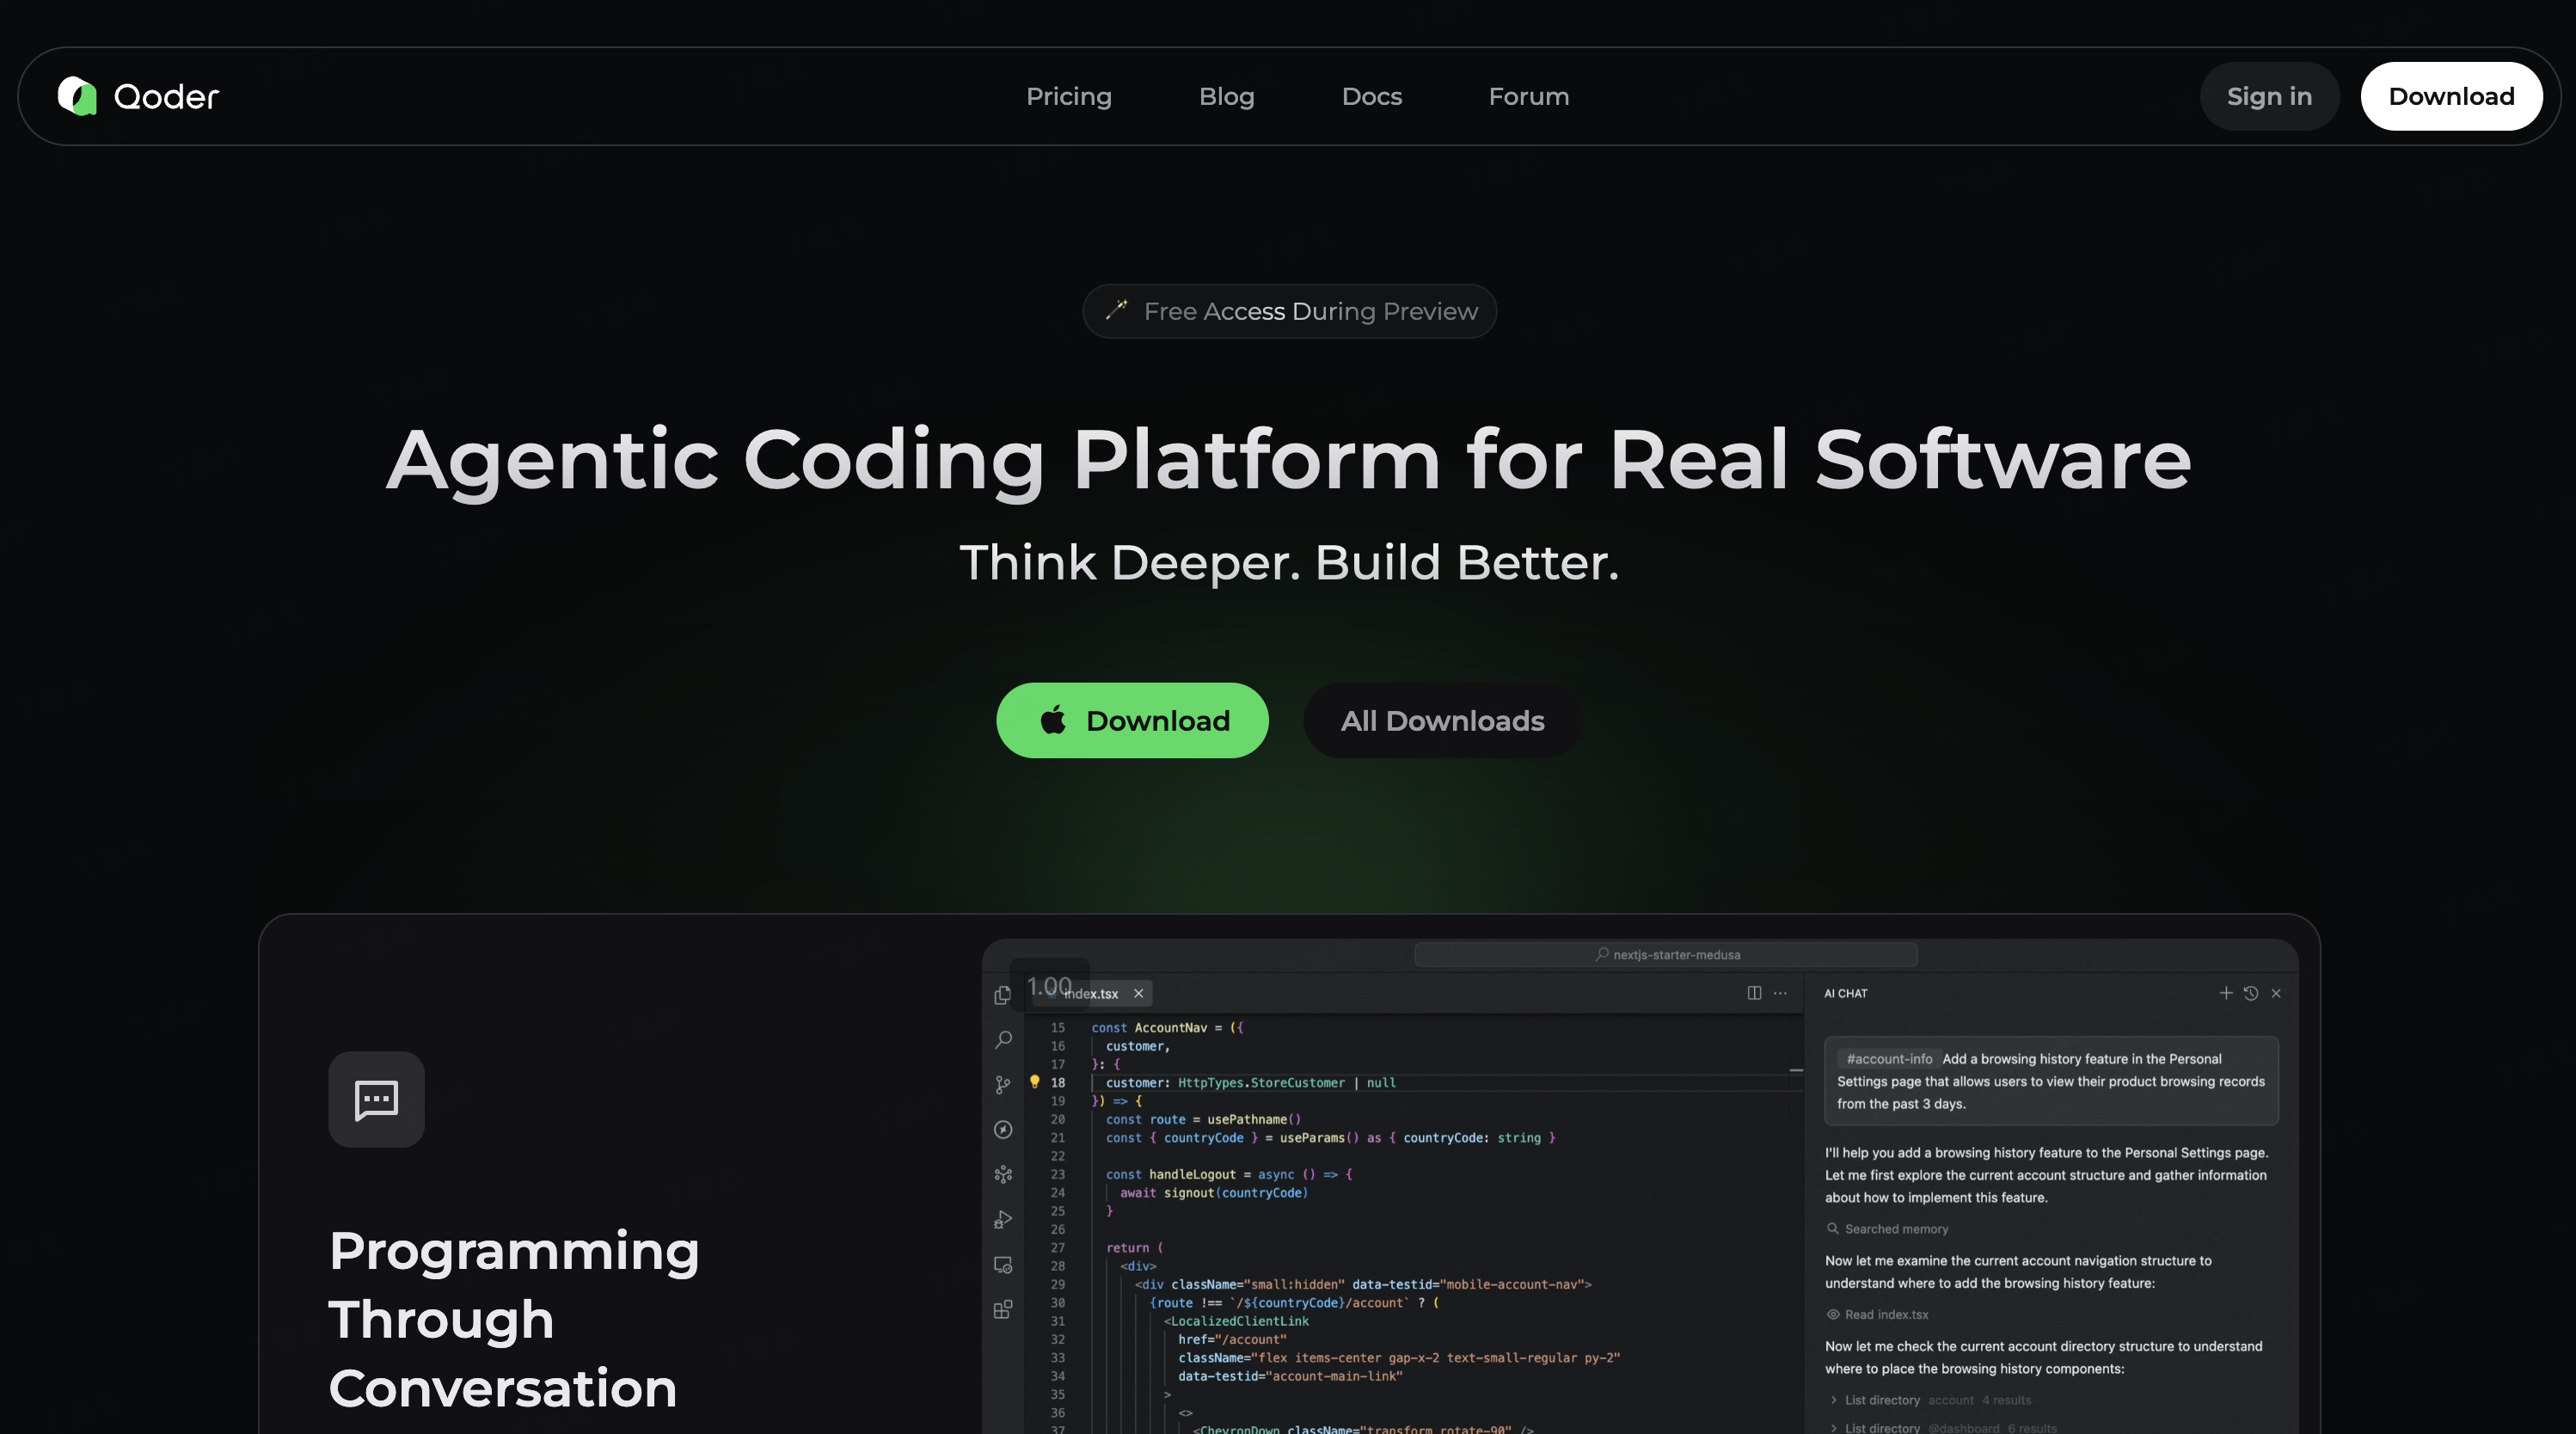Click the lightbulb on line 18

pyautogui.click(x=1035, y=1082)
